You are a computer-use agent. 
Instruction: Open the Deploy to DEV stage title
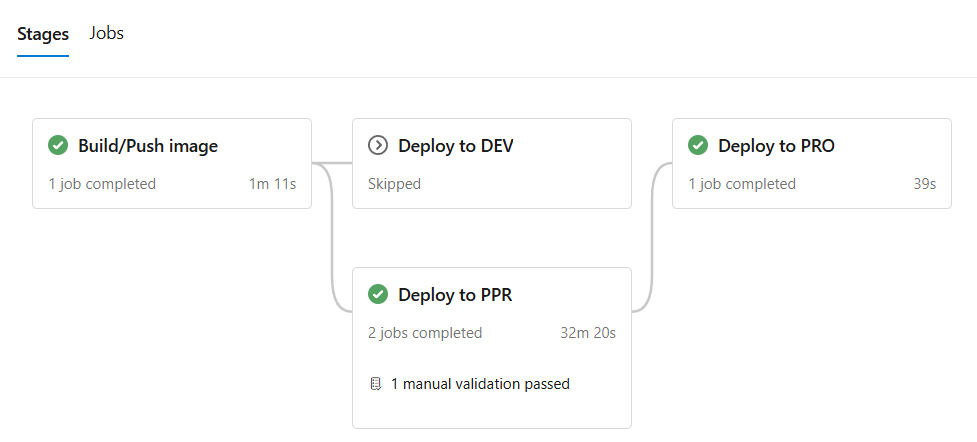[x=456, y=146]
